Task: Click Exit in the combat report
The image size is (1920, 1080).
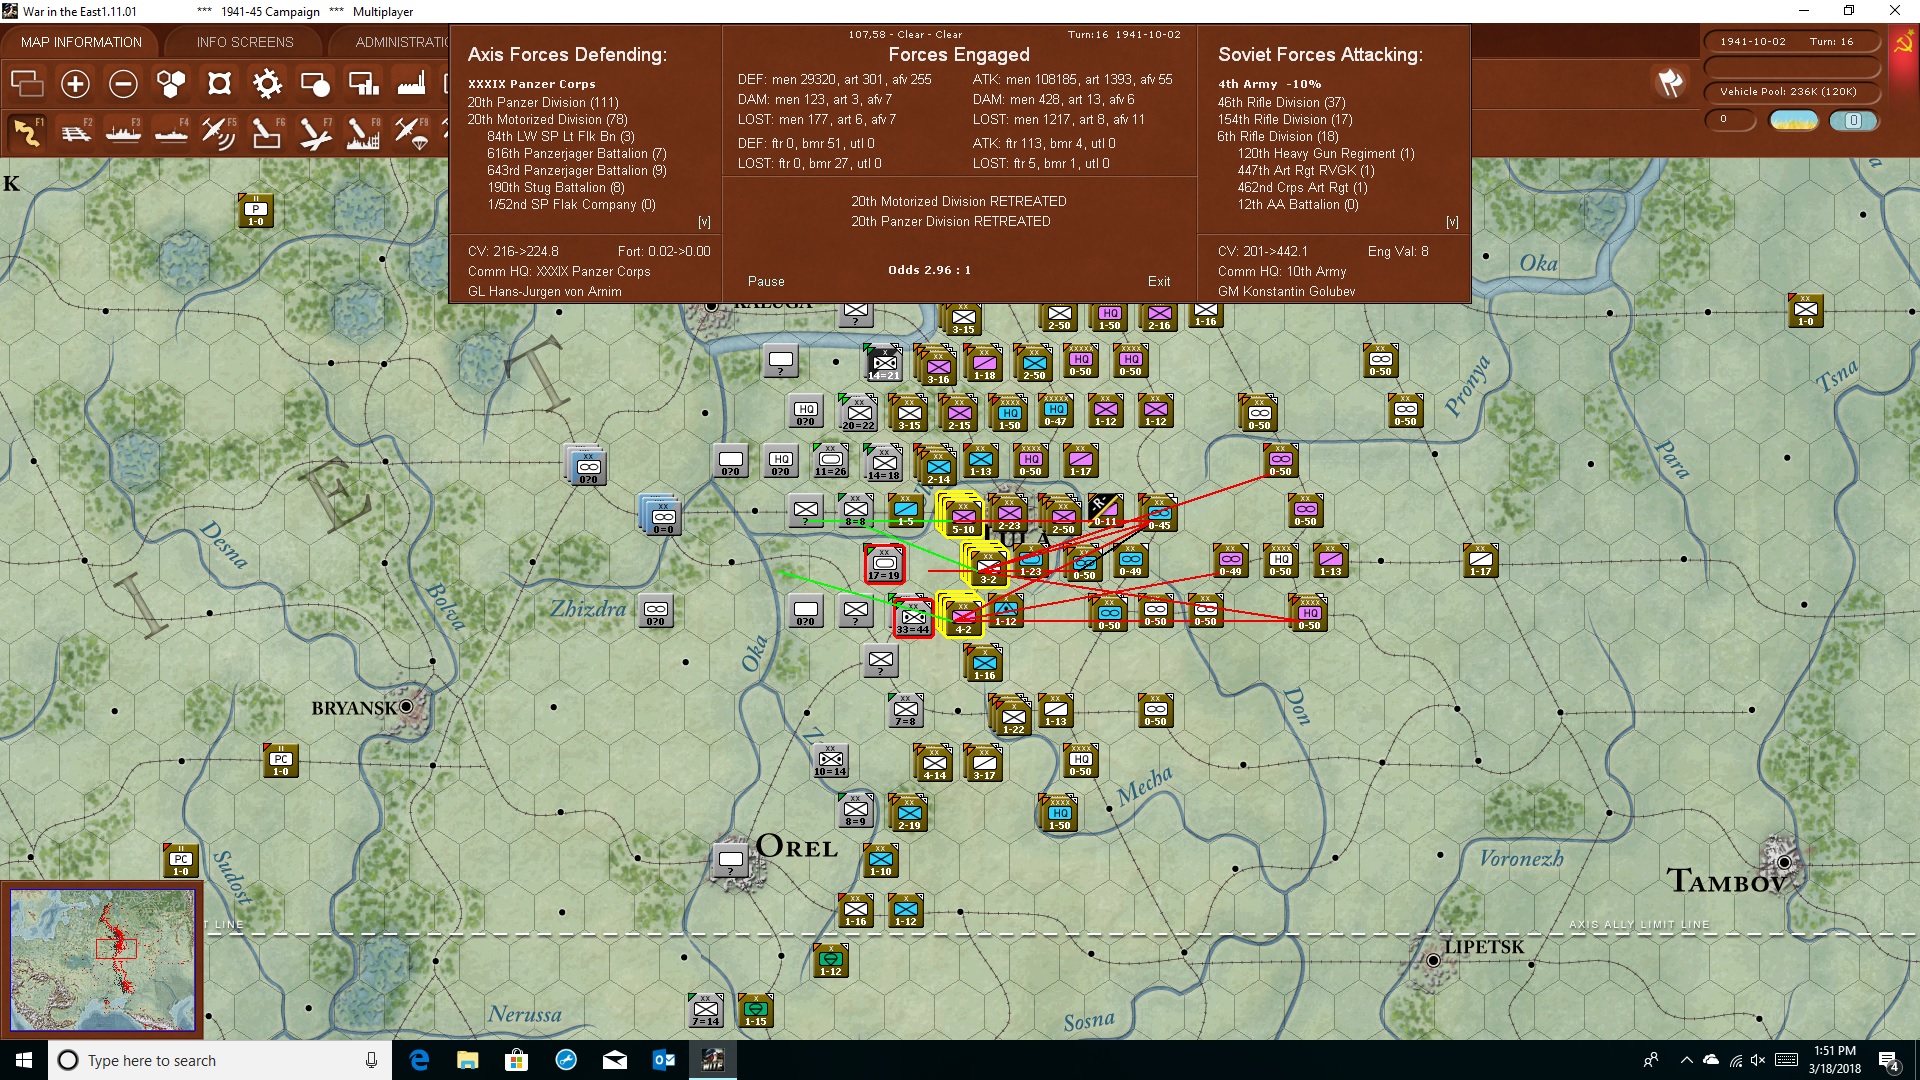Action: pos(1159,282)
